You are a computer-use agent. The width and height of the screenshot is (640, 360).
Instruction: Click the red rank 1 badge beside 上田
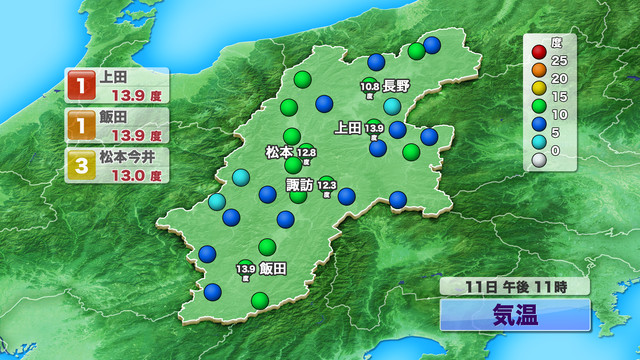pos(82,85)
